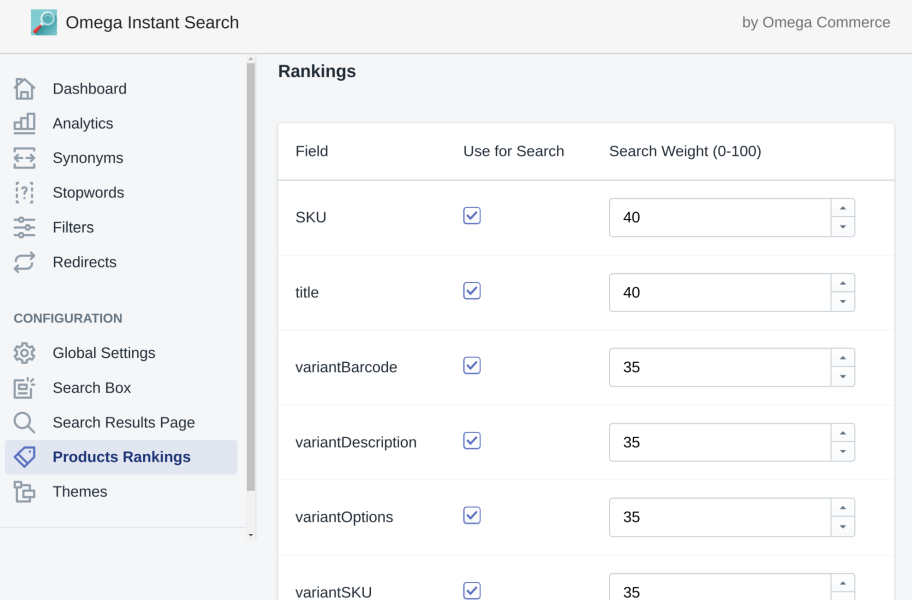This screenshot has width=912, height=600.
Task: Toggle variantSKU search checkbox
Action: tap(472, 591)
